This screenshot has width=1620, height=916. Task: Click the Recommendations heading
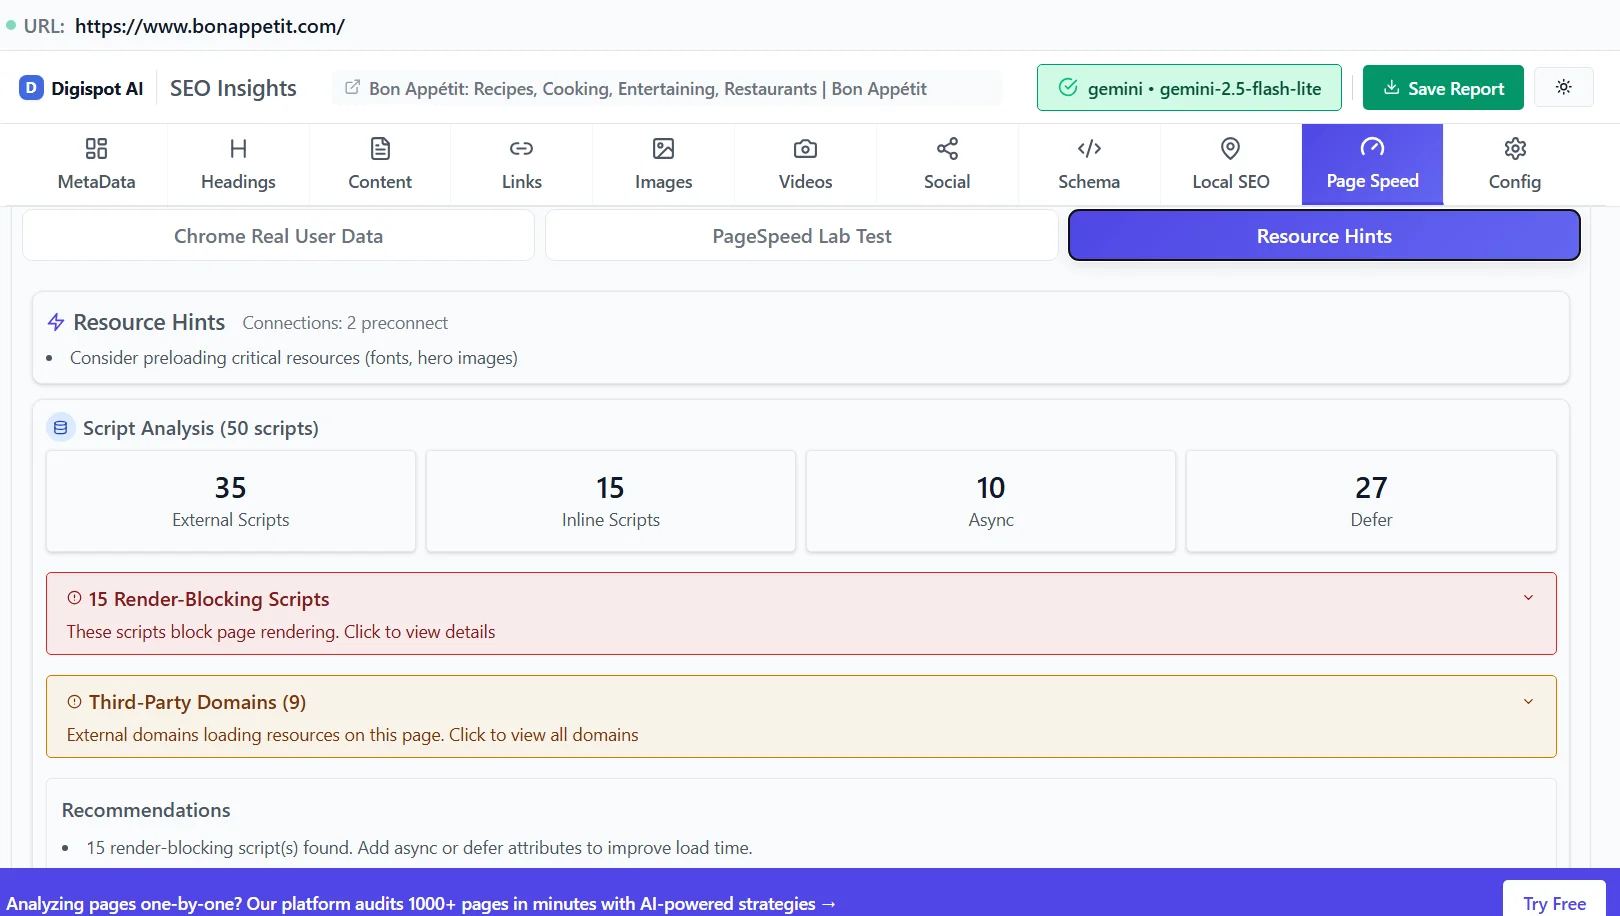pyautogui.click(x=146, y=810)
